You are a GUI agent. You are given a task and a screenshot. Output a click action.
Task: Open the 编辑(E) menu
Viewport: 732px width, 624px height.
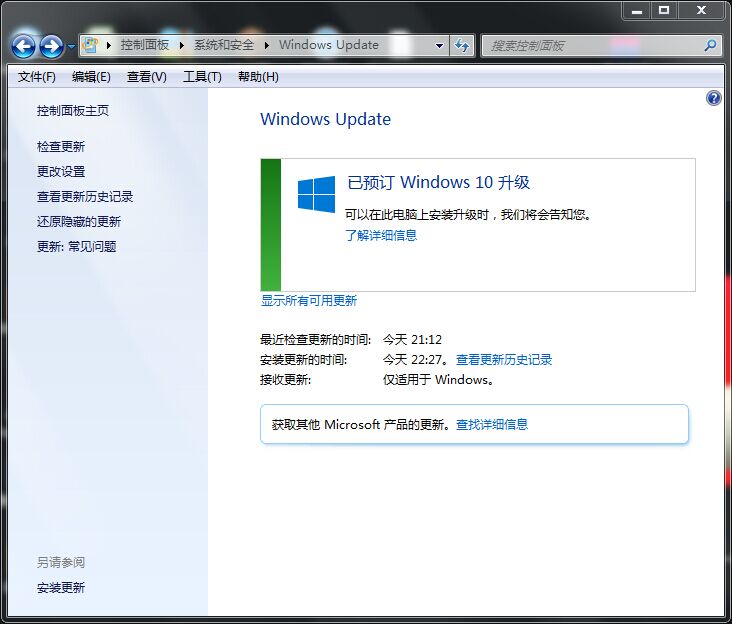click(x=92, y=77)
